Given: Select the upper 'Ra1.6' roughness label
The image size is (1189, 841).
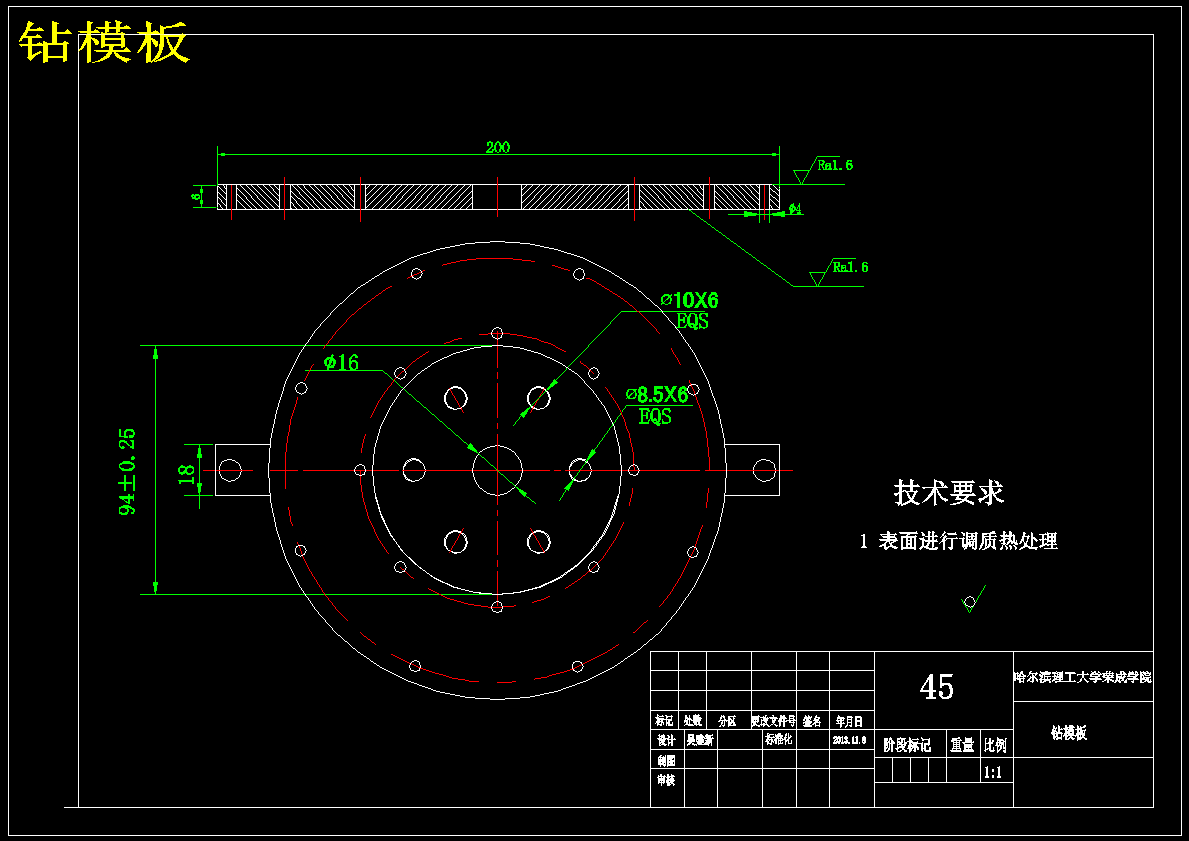Looking at the screenshot, I should pos(835,165).
